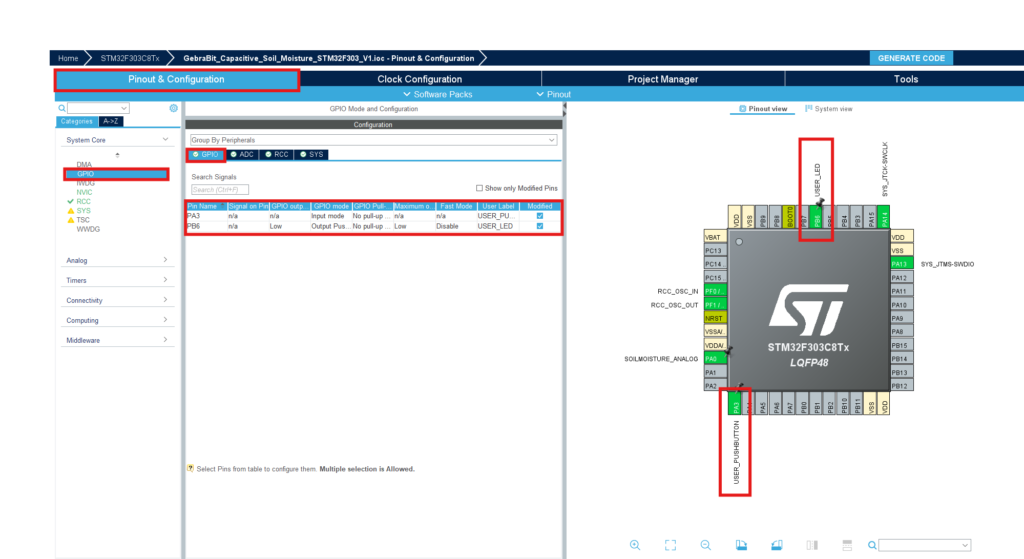1024x559 pixels.
Task: Switch to Pinout view
Action: 763,109
